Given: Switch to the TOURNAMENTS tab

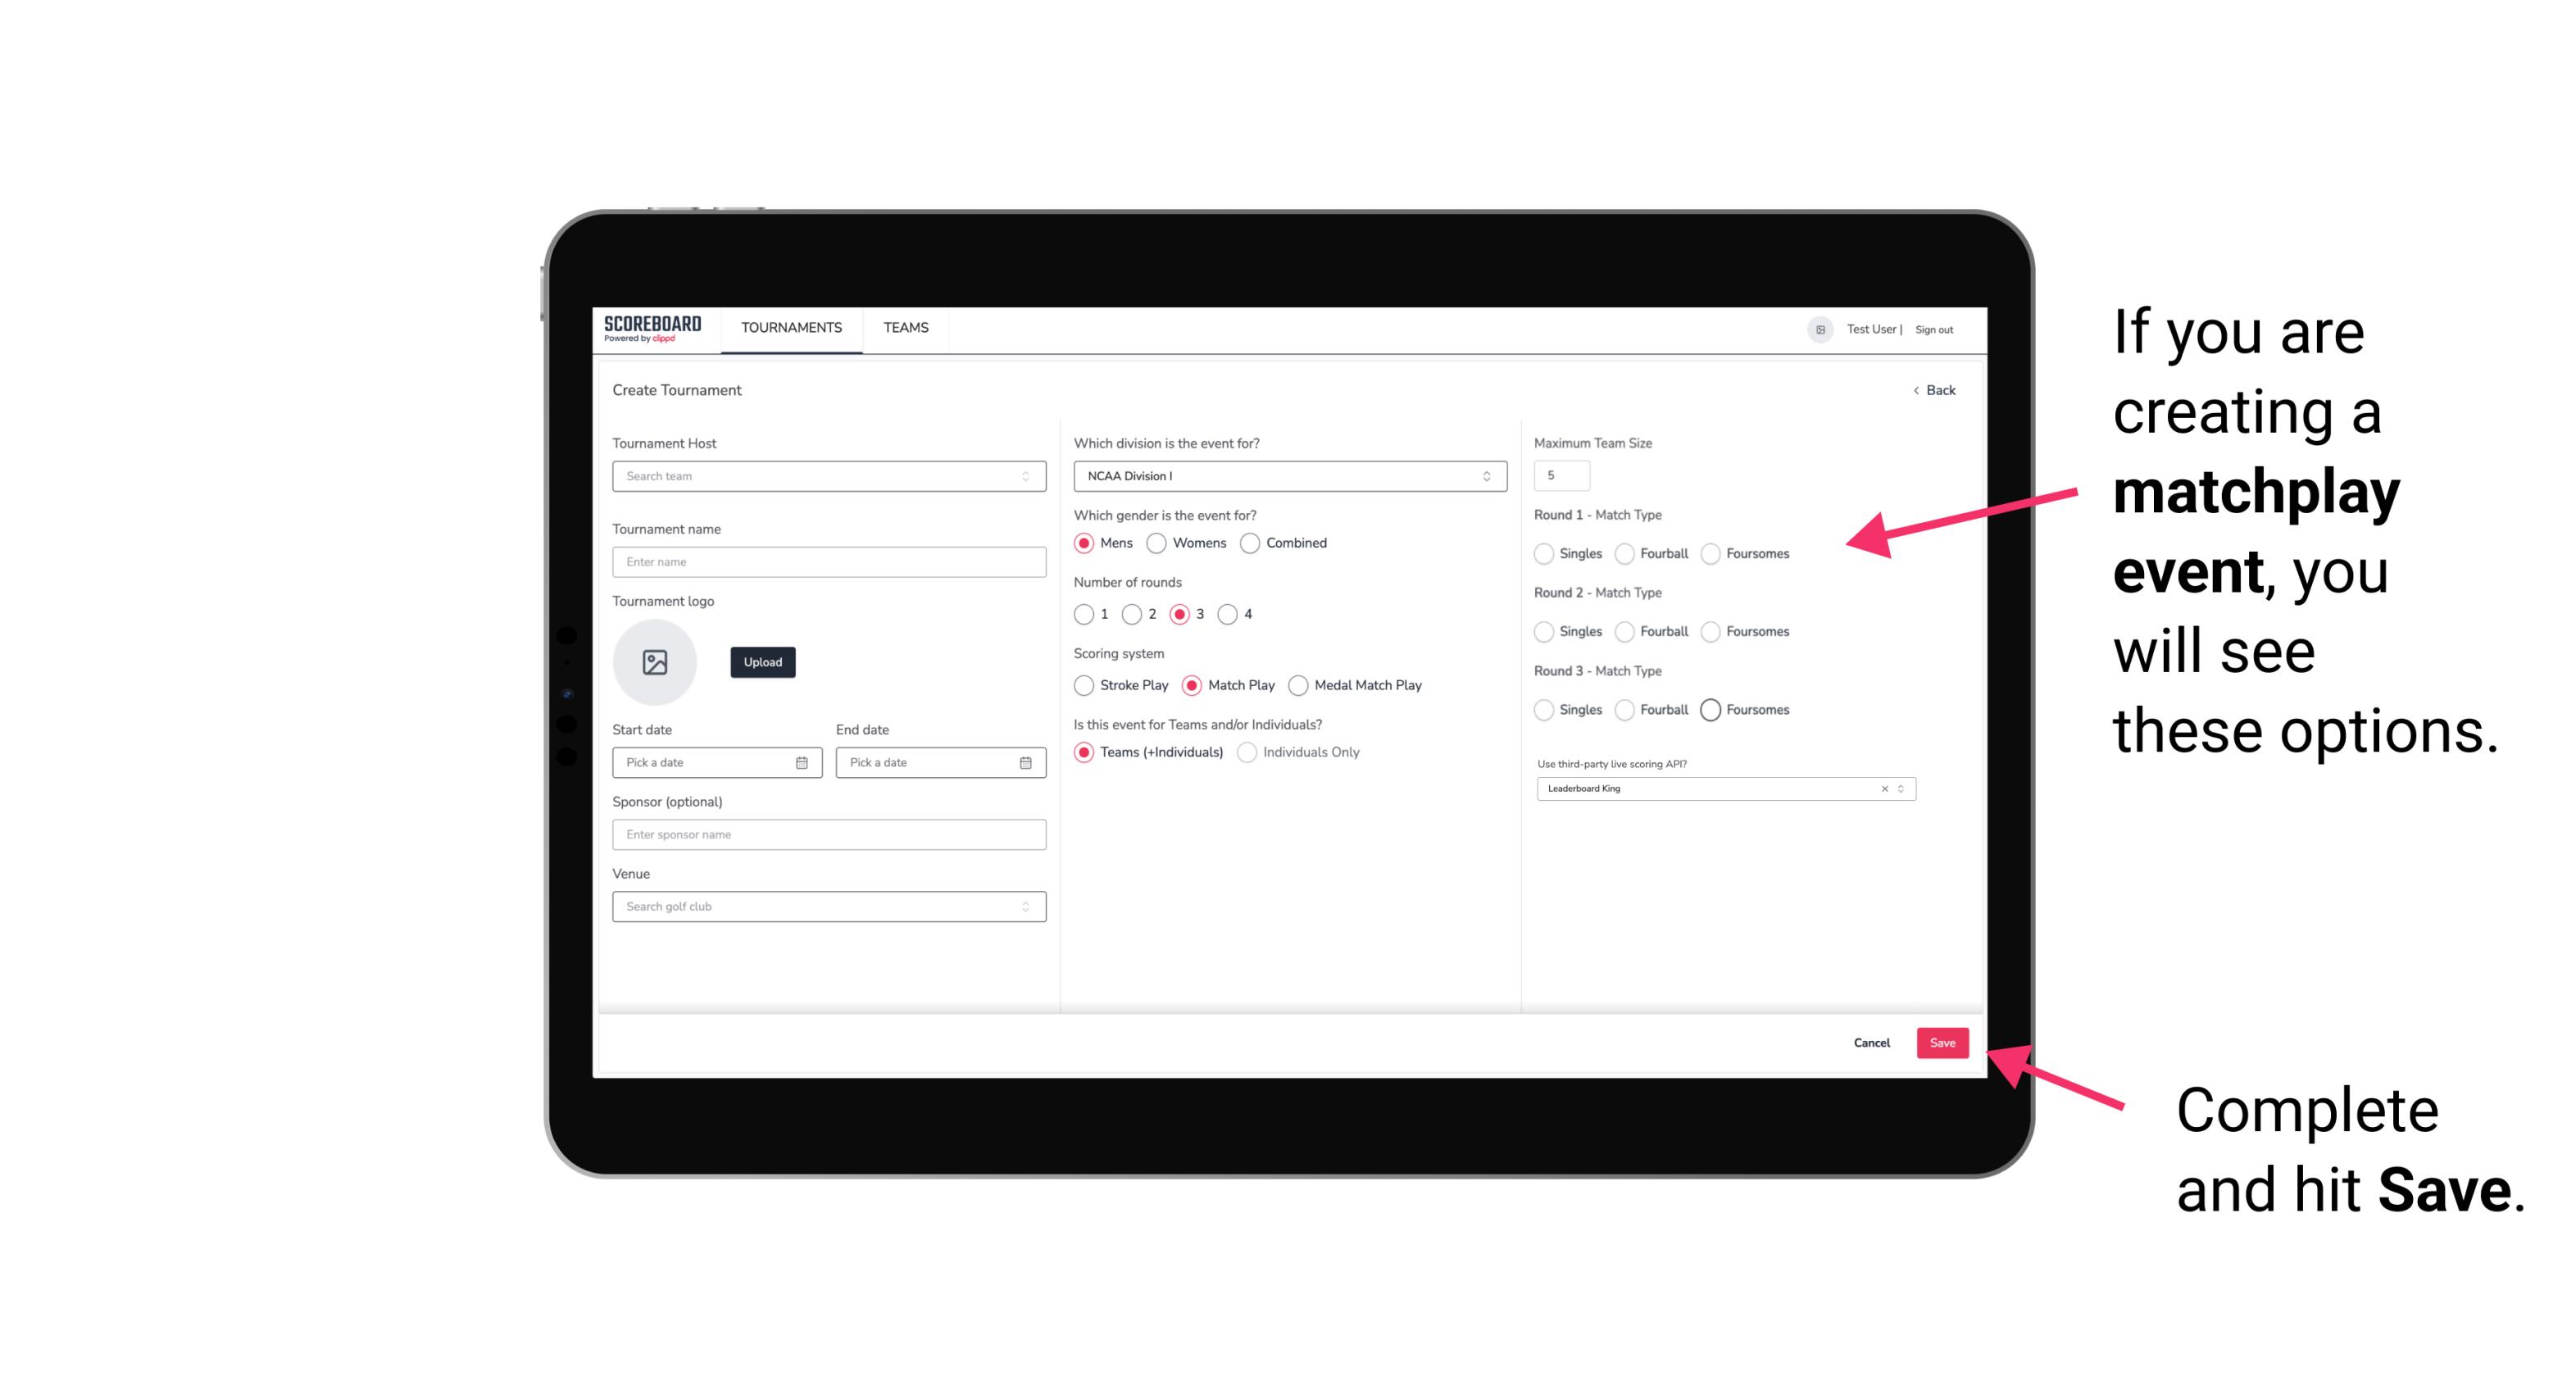Looking at the screenshot, I should tap(790, 328).
